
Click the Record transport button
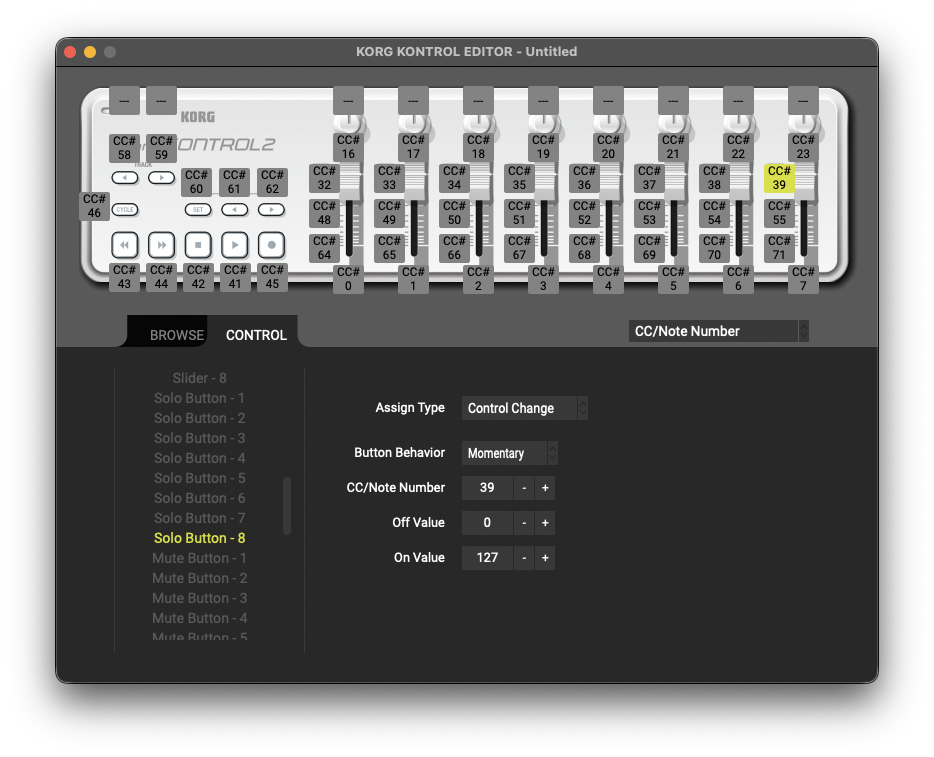pos(272,245)
